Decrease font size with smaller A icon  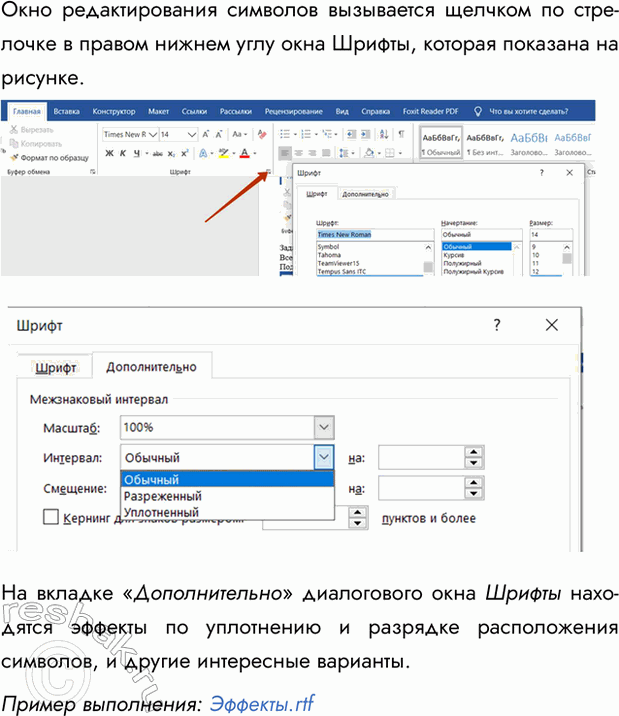tap(219, 134)
